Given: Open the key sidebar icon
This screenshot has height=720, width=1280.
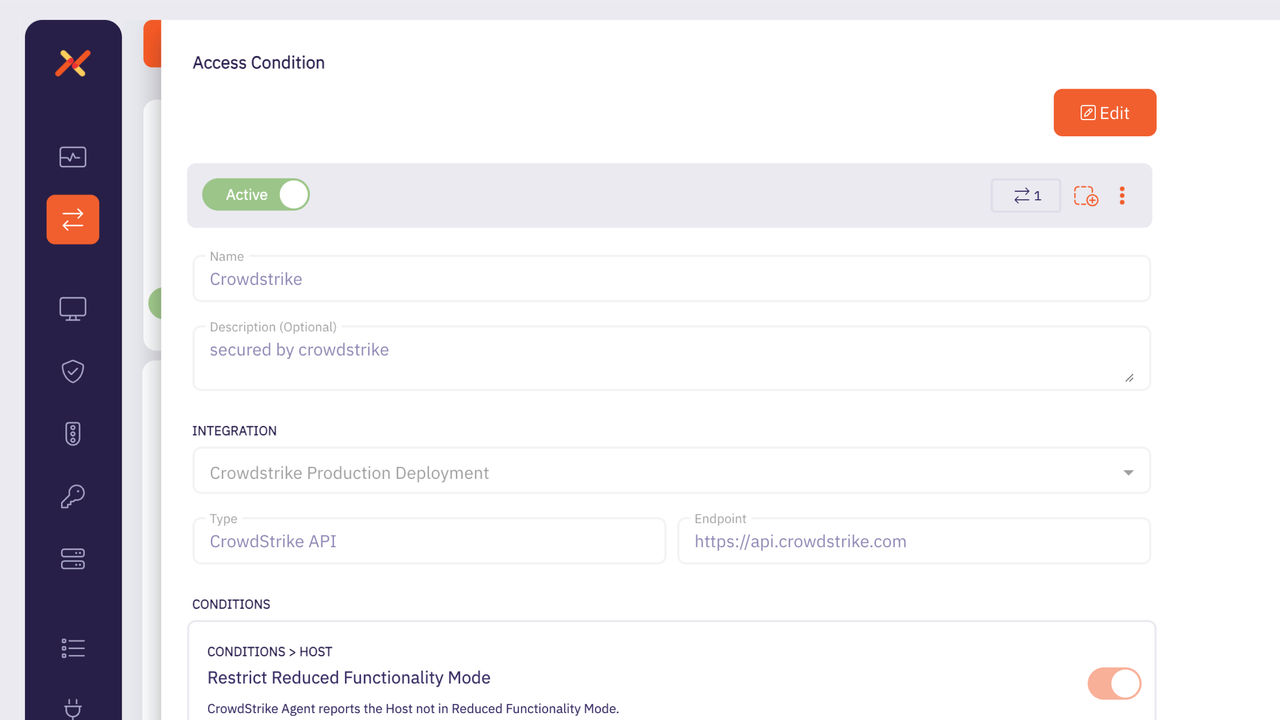Looking at the screenshot, I should pos(73,496).
